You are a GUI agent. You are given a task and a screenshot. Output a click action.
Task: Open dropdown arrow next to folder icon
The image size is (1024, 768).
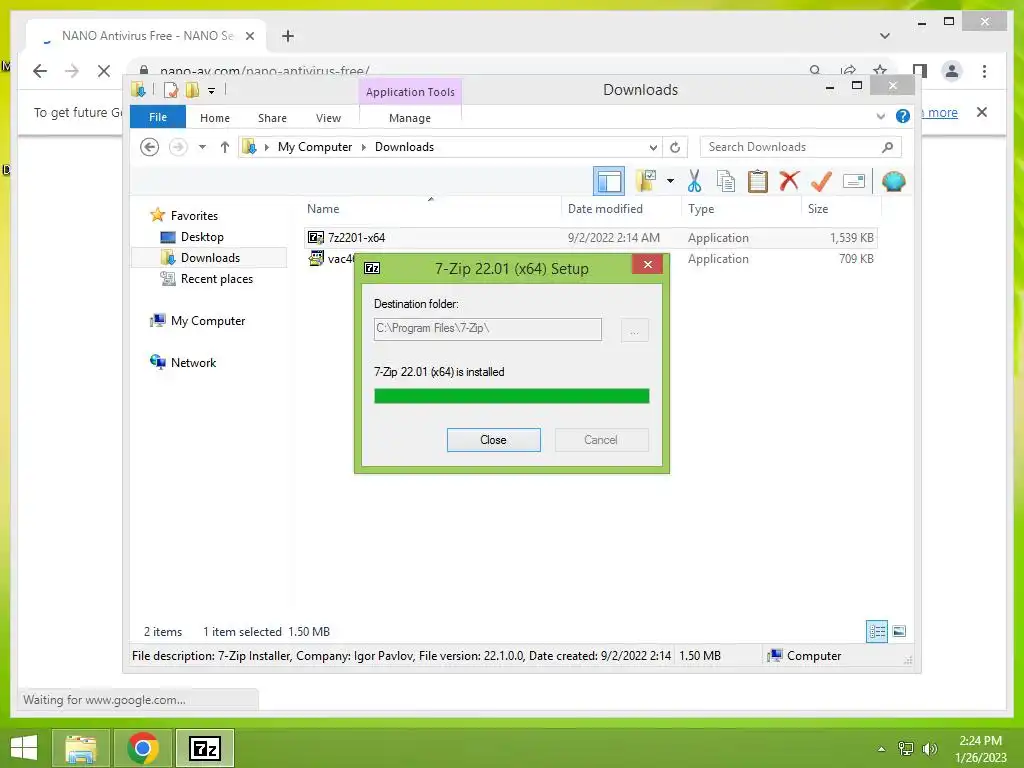click(670, 181)
